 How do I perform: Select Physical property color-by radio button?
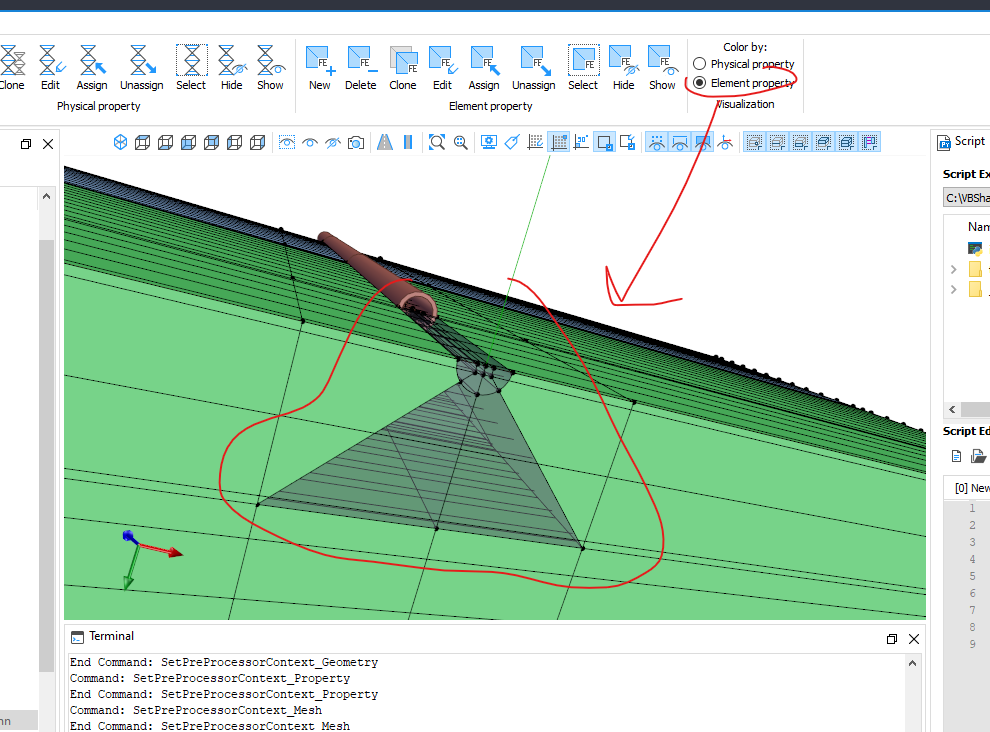pos(699,64)
